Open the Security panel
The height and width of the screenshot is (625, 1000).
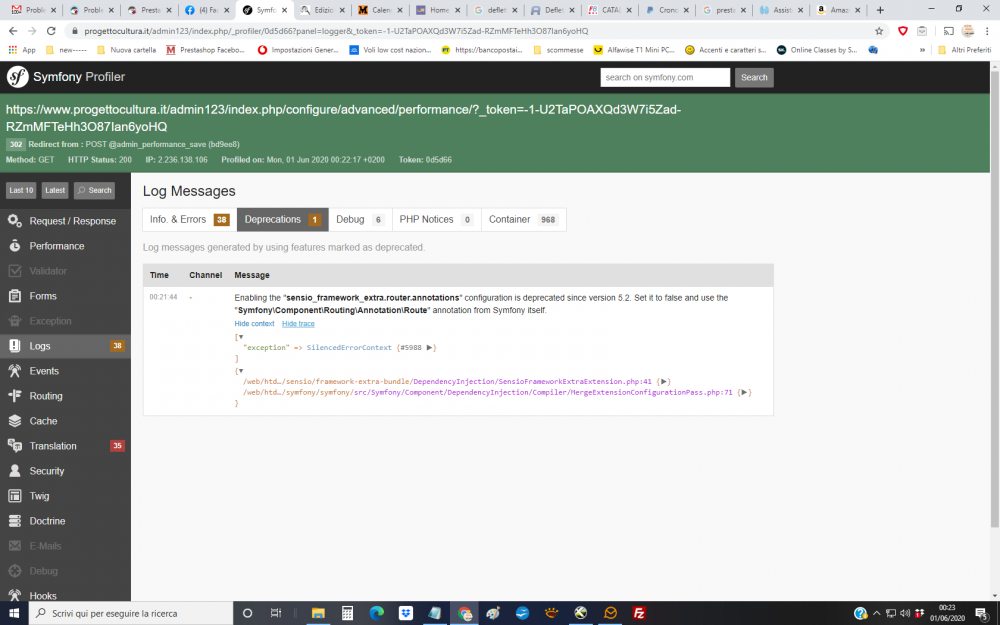point(48,470)
